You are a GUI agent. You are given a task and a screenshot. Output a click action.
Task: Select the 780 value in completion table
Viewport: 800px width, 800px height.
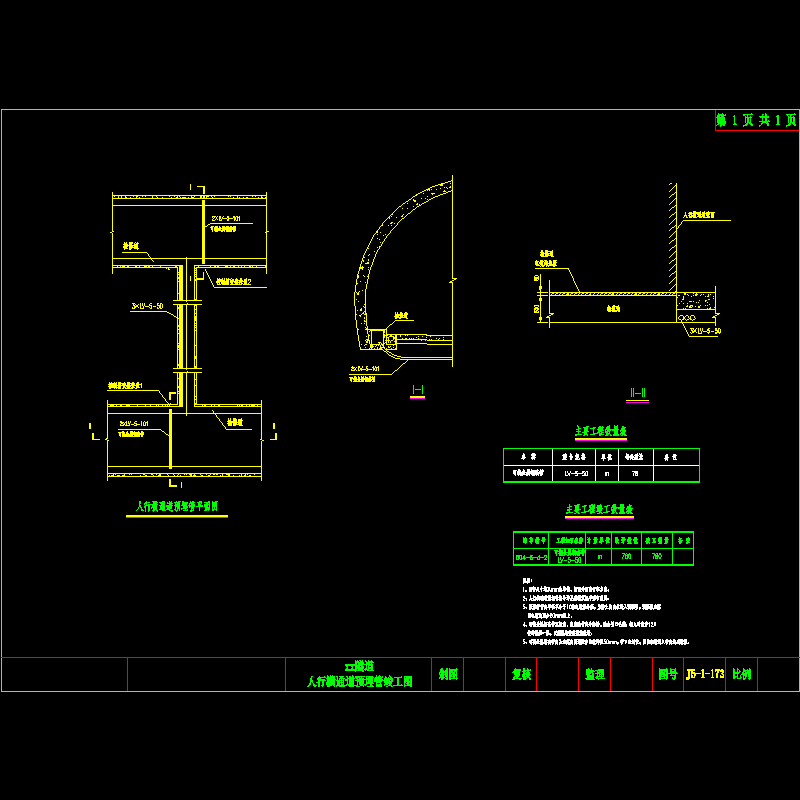627,556
